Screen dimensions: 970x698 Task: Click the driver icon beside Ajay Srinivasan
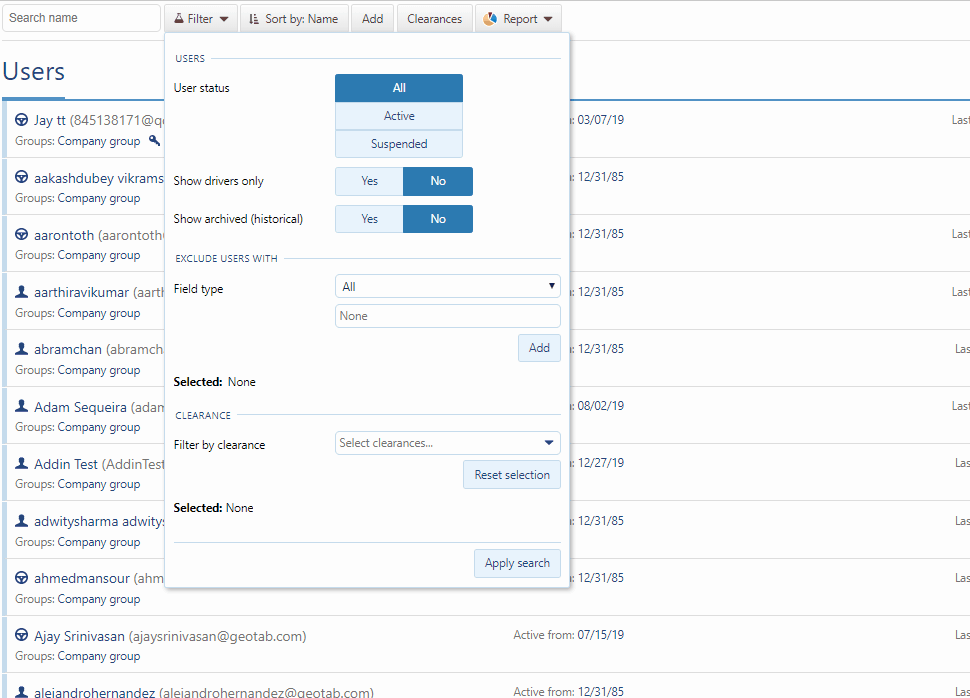[22, 635]
